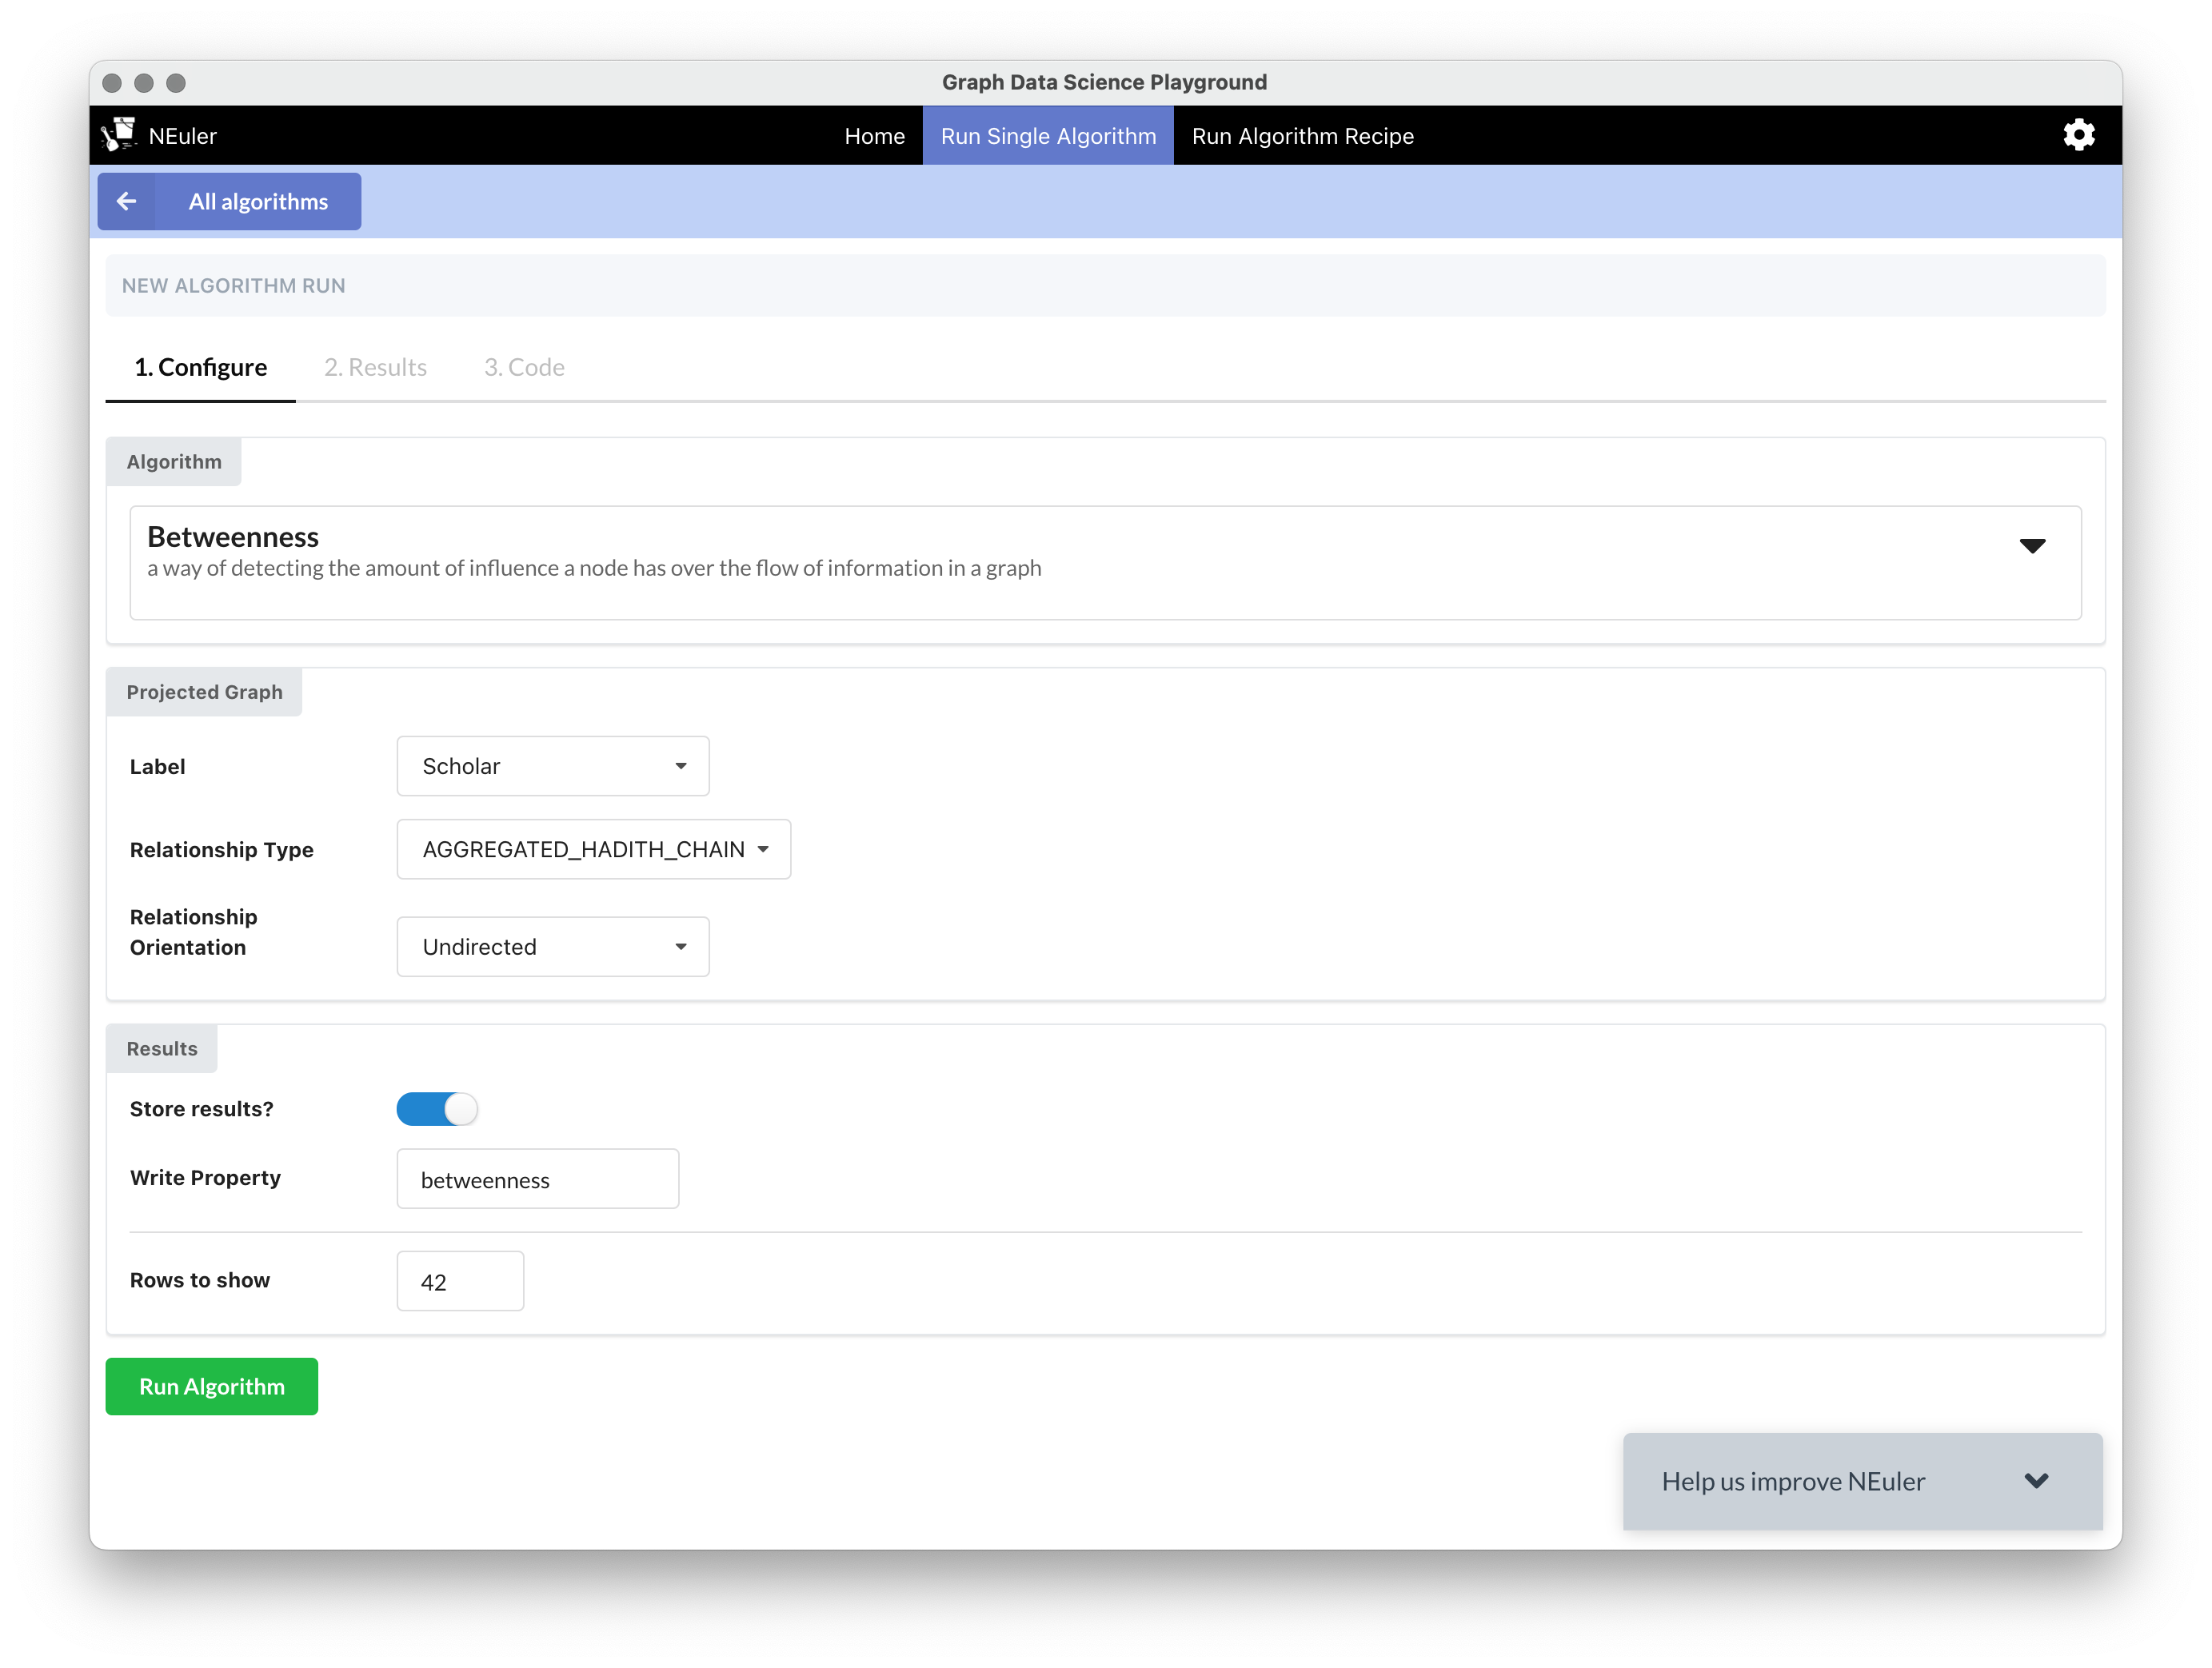Switch to the 2. Results tab
The width and height of the screenshot is (2212, 1668).
tap(375, 367)
